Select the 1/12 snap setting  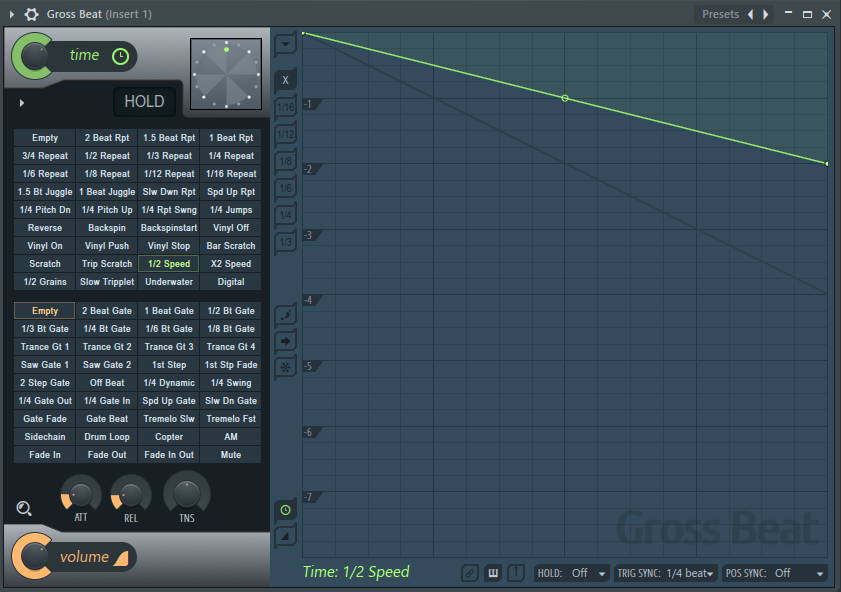click(x=285, y=134)
